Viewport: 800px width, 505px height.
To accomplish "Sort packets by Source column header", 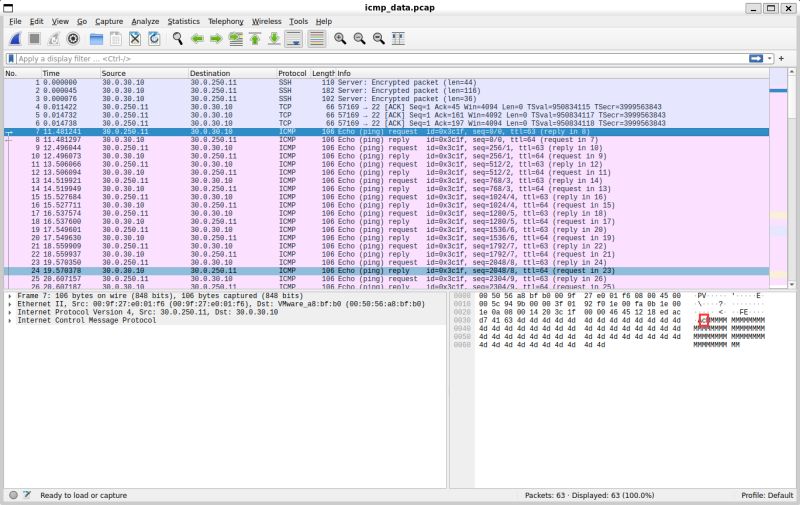I will tap(145, 73).
